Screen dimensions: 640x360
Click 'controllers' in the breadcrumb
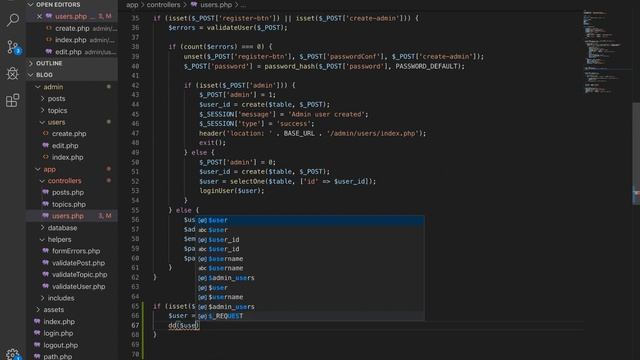pyautogui.click(x=163, y=5)
